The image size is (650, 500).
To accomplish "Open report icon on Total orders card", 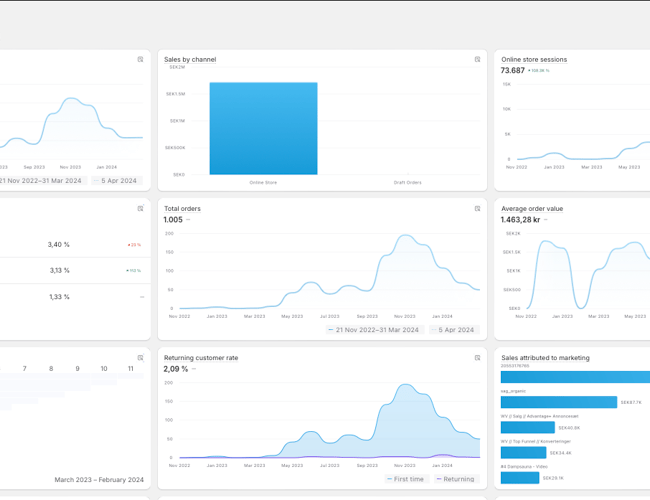I will [477, 209].
